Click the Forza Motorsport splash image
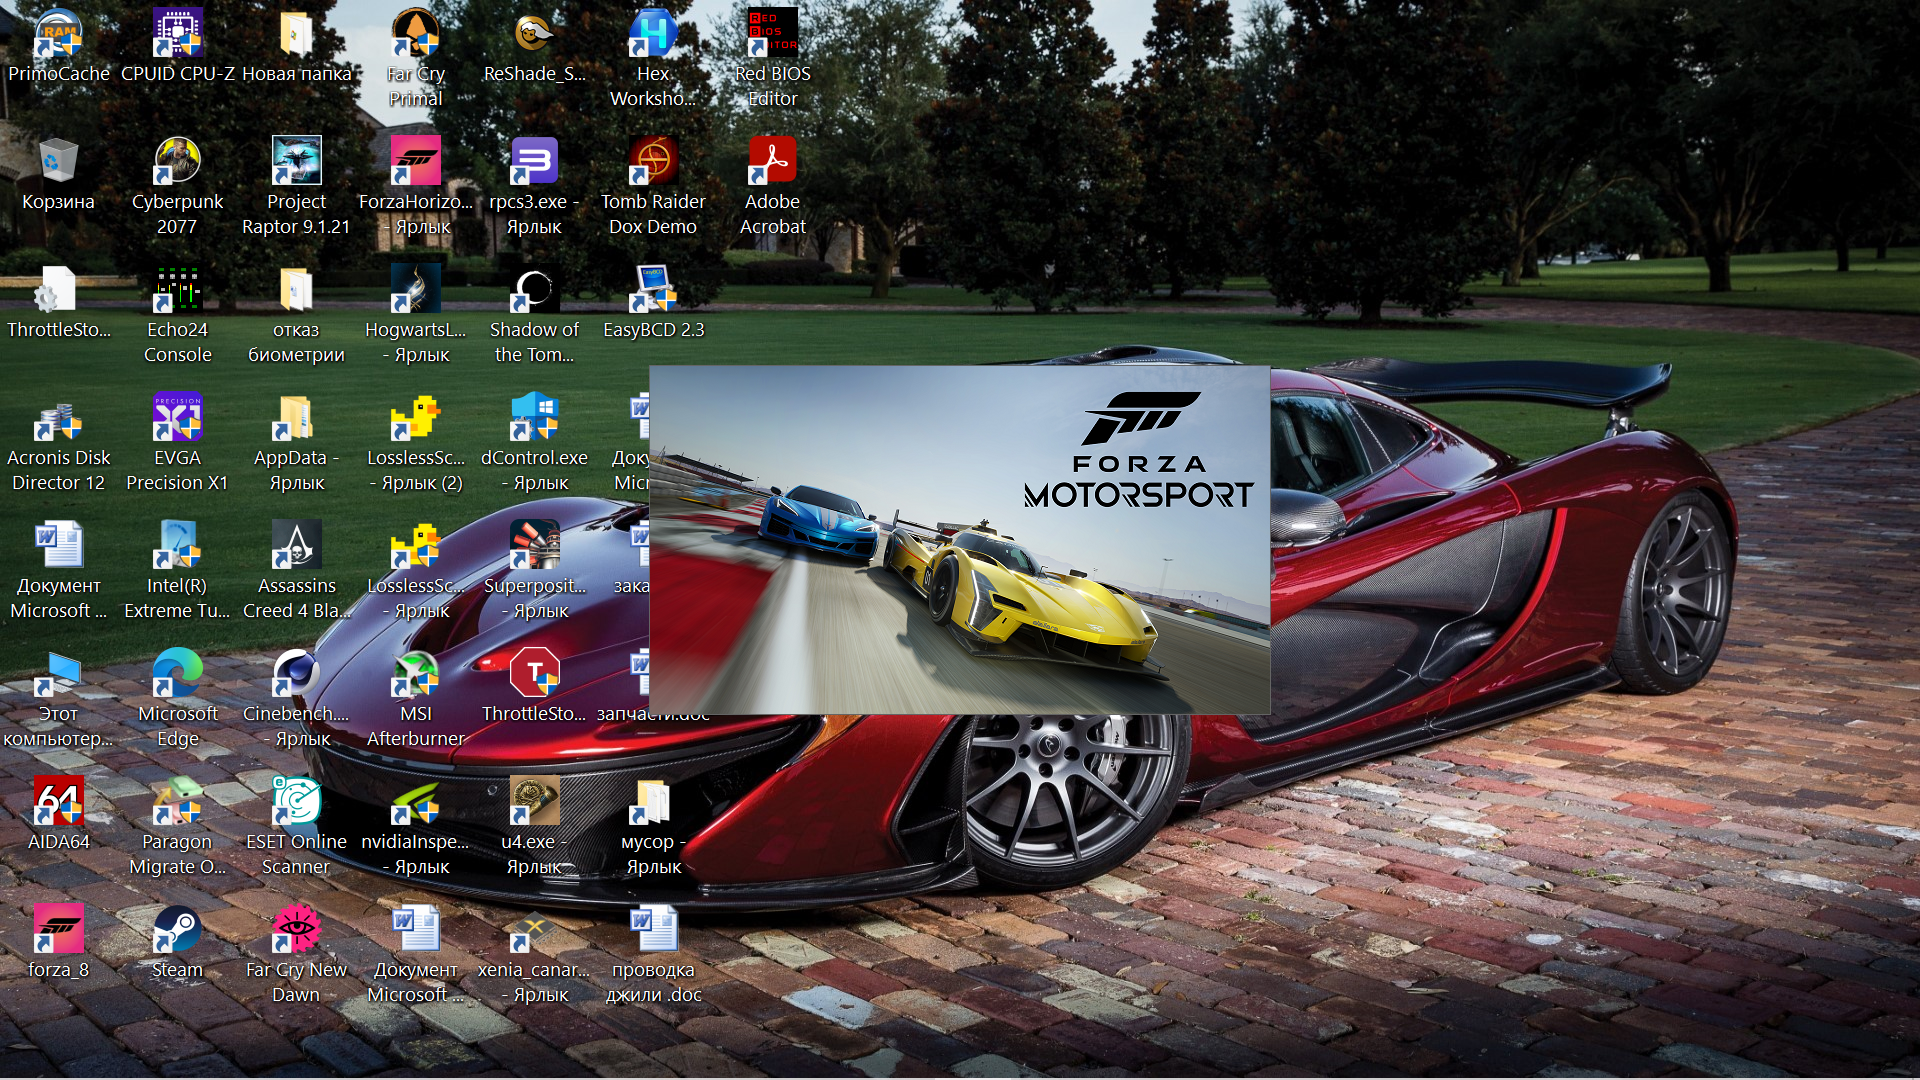The width and height of the screenshot is (1920, 1080). 959,540
